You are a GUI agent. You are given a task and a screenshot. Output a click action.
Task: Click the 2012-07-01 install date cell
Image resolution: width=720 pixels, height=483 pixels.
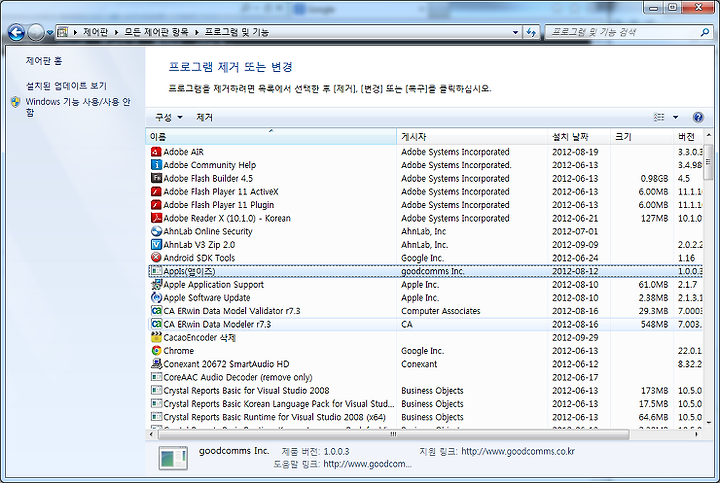(575, 231)
